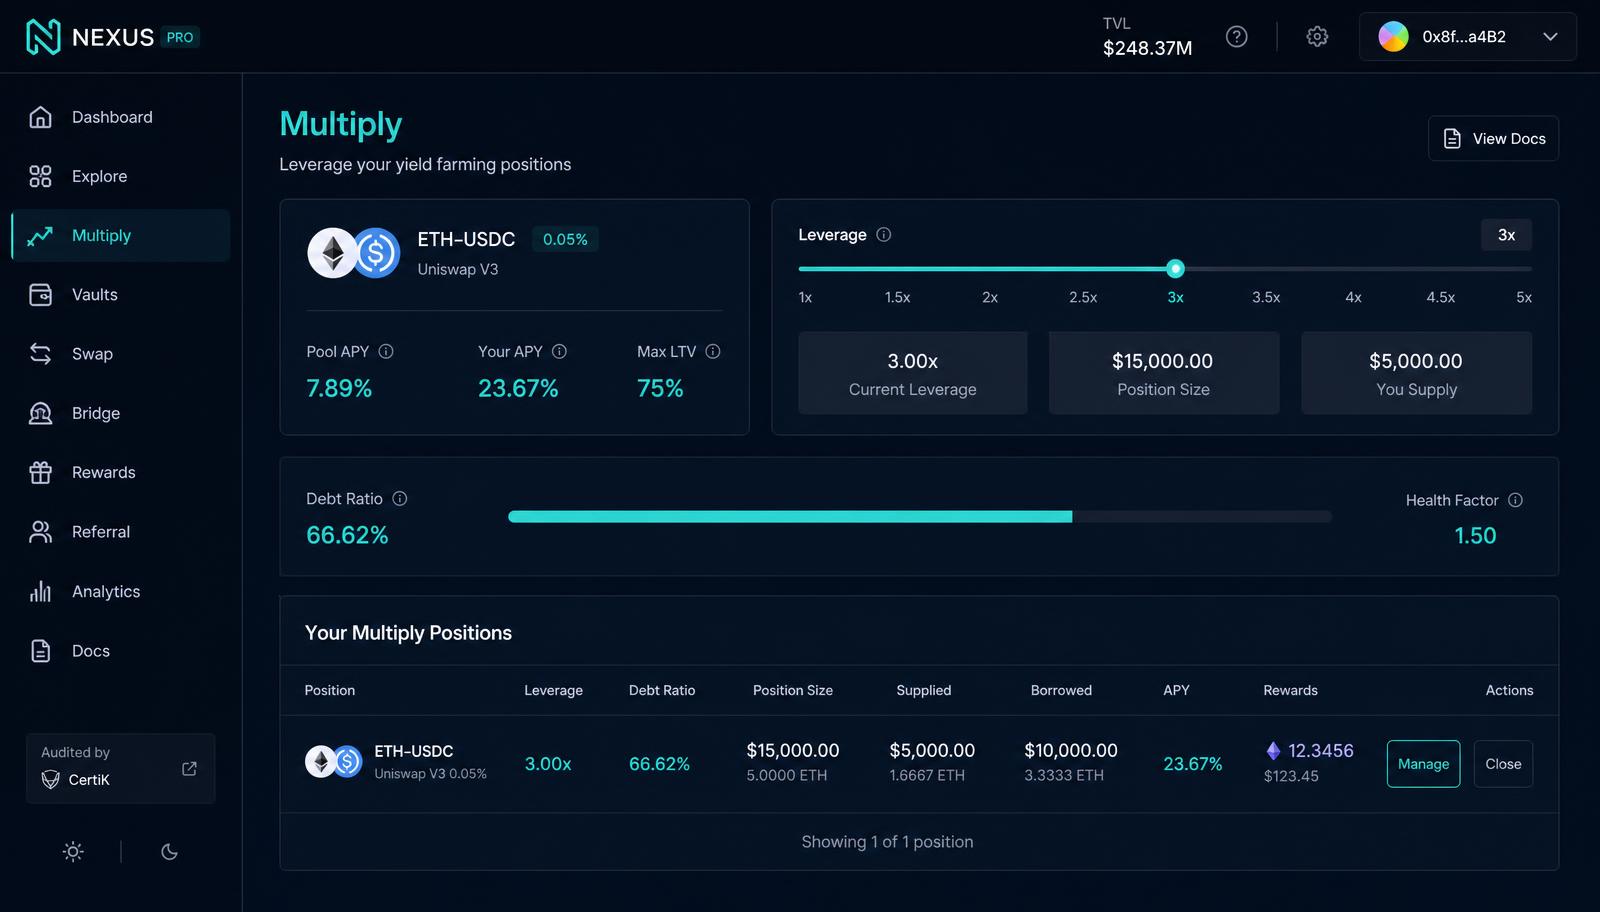This screenshot has height=912, width=1600.
Task: Switch to dark theme moon icon
Action: point(170,852)
